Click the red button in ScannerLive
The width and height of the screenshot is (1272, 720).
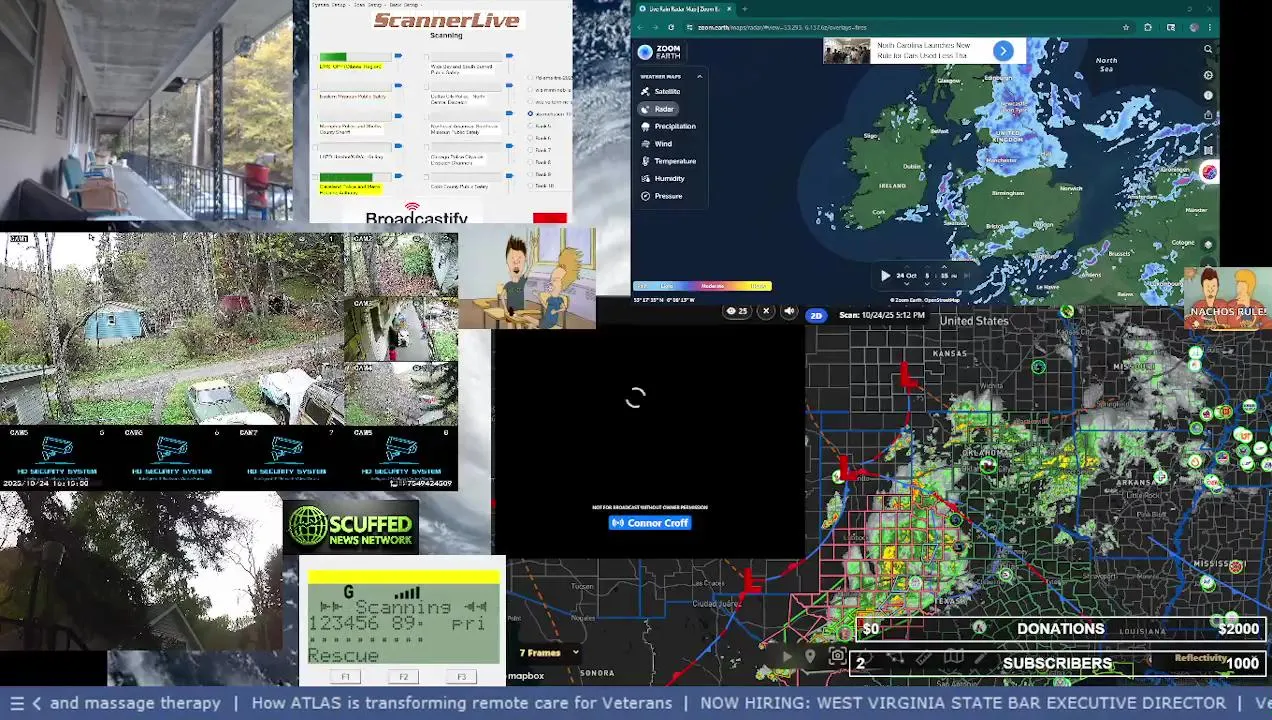pos(549,218)
